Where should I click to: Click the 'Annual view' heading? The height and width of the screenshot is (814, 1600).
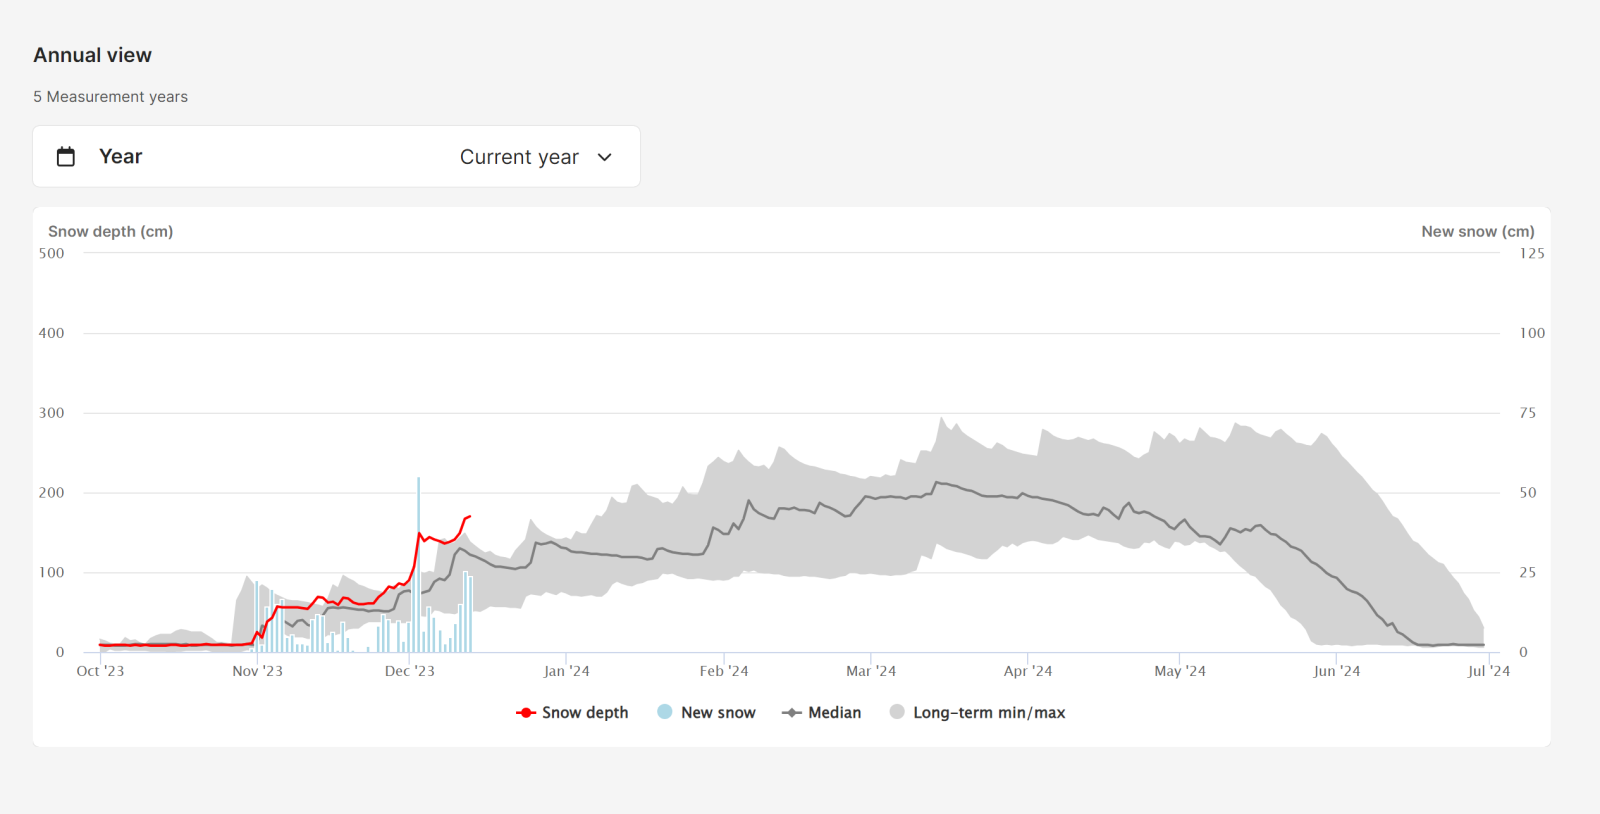coord(92,55)
